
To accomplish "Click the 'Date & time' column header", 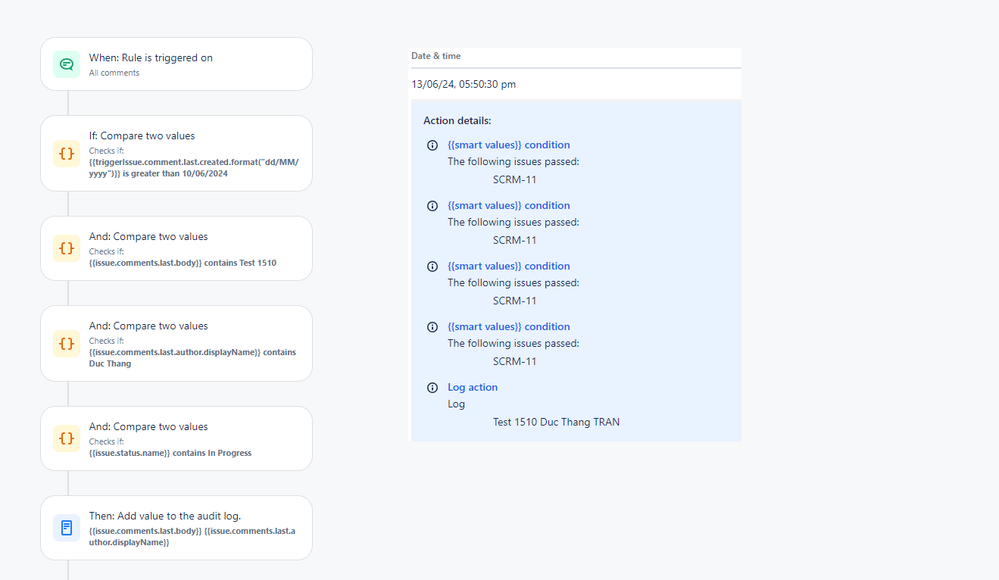I will pyautogui.click(x=436, y=56).
